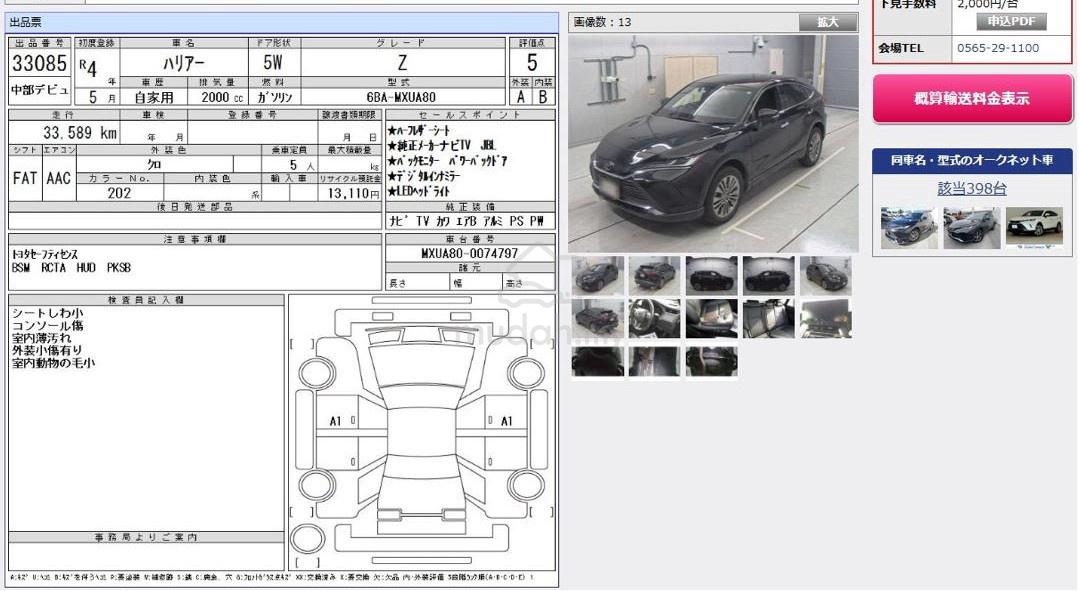Open the 該当398台 link

tap(971, 188)
